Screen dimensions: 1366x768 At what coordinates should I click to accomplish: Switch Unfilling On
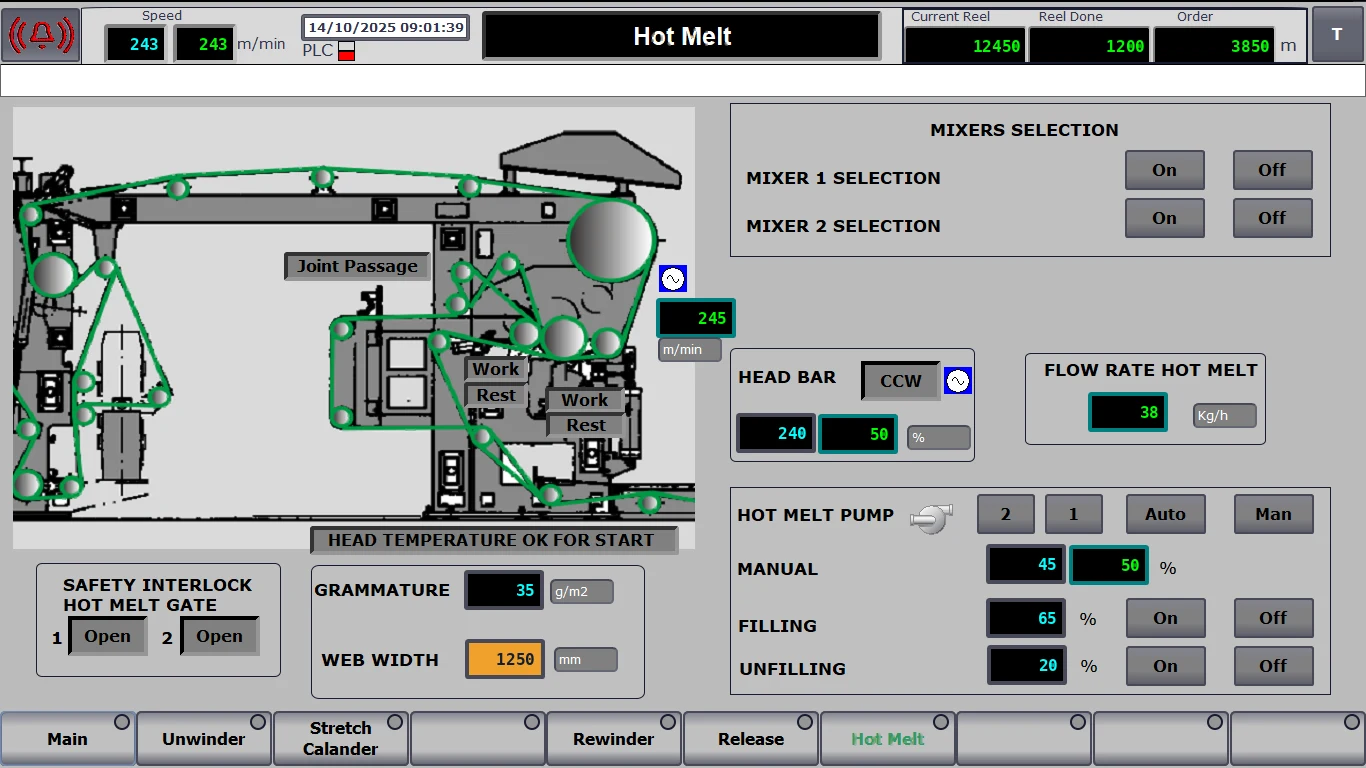point(1166,666)
